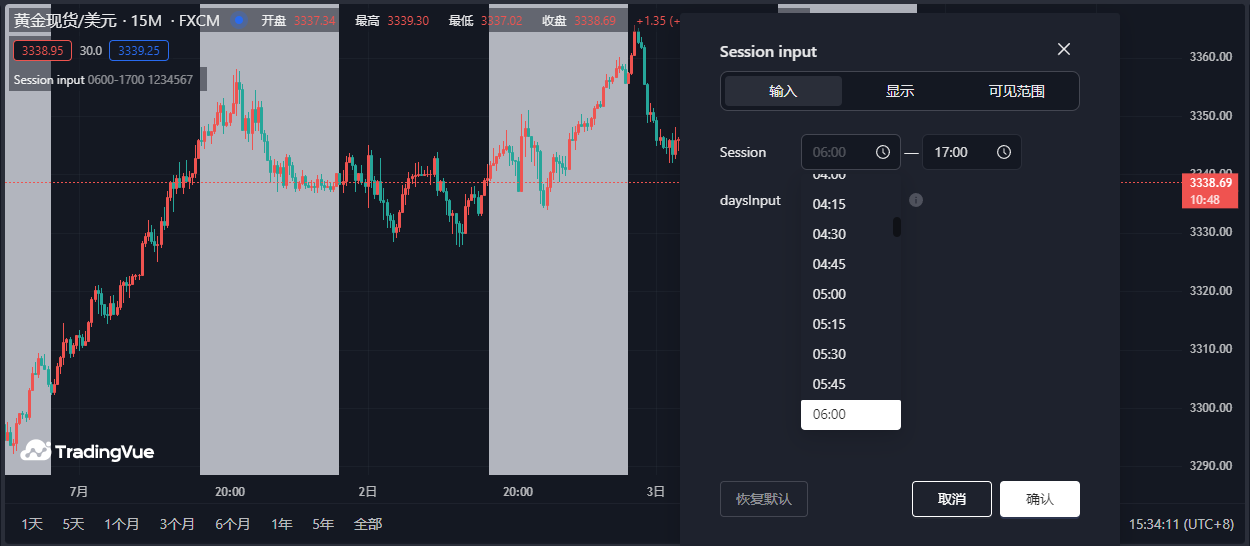The width and height of the screenshot is (1250, 546).
Task: Click the 恢复默认 reset button
Action: click(x=763, y=499)
